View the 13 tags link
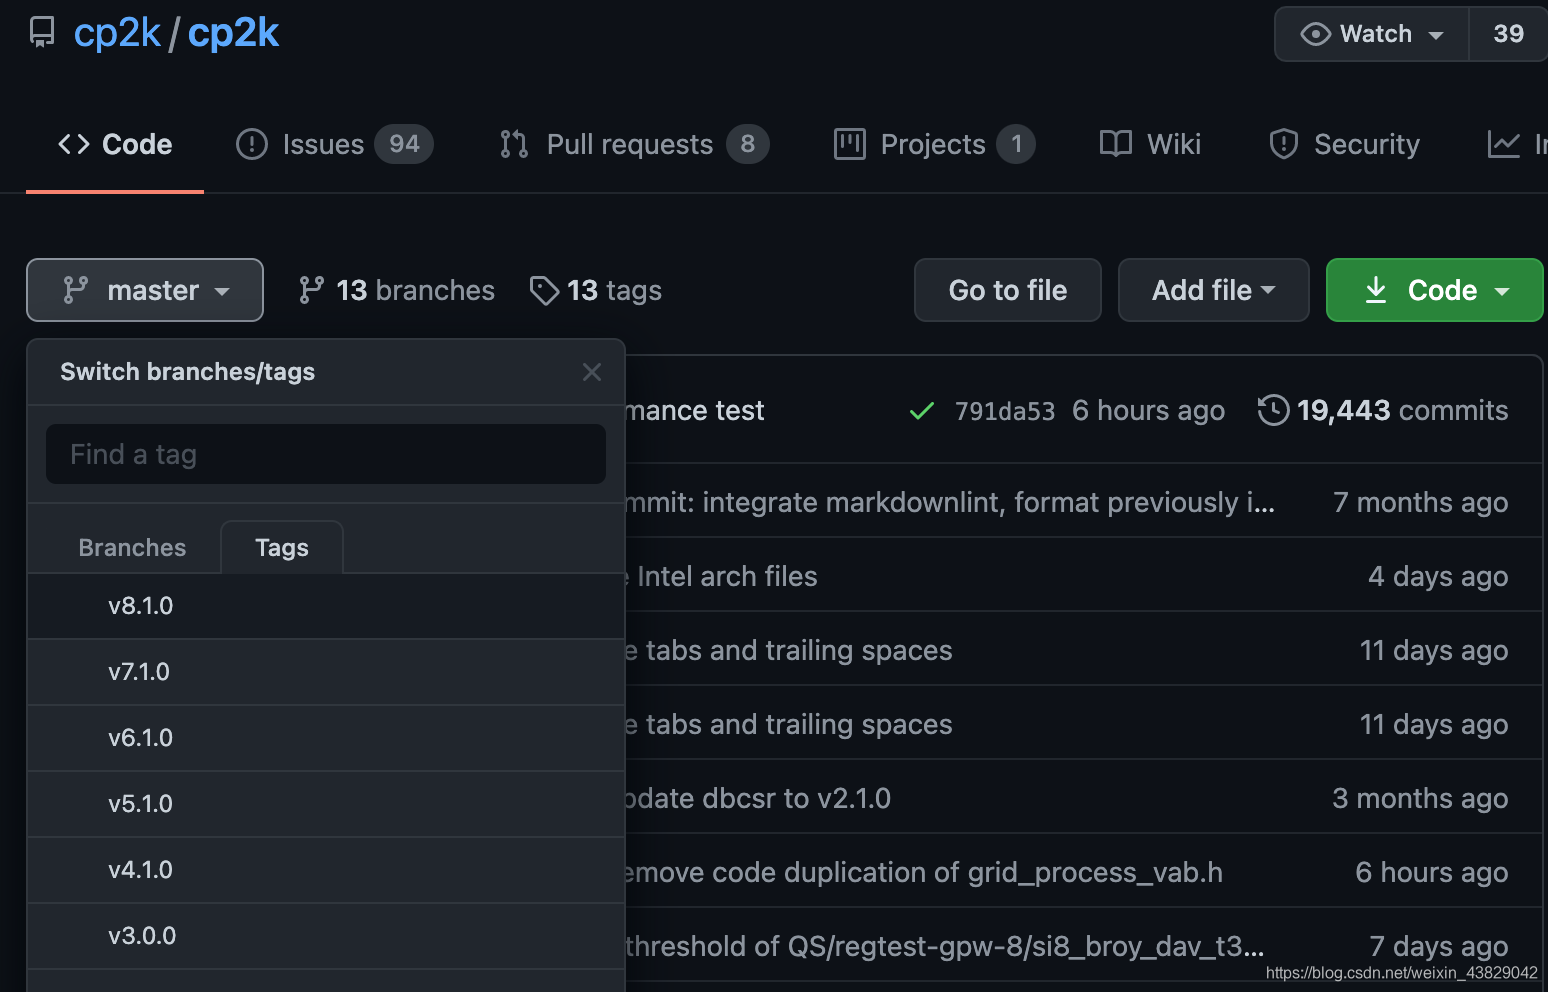The image size is (1548, 992). tap(595, 290)
